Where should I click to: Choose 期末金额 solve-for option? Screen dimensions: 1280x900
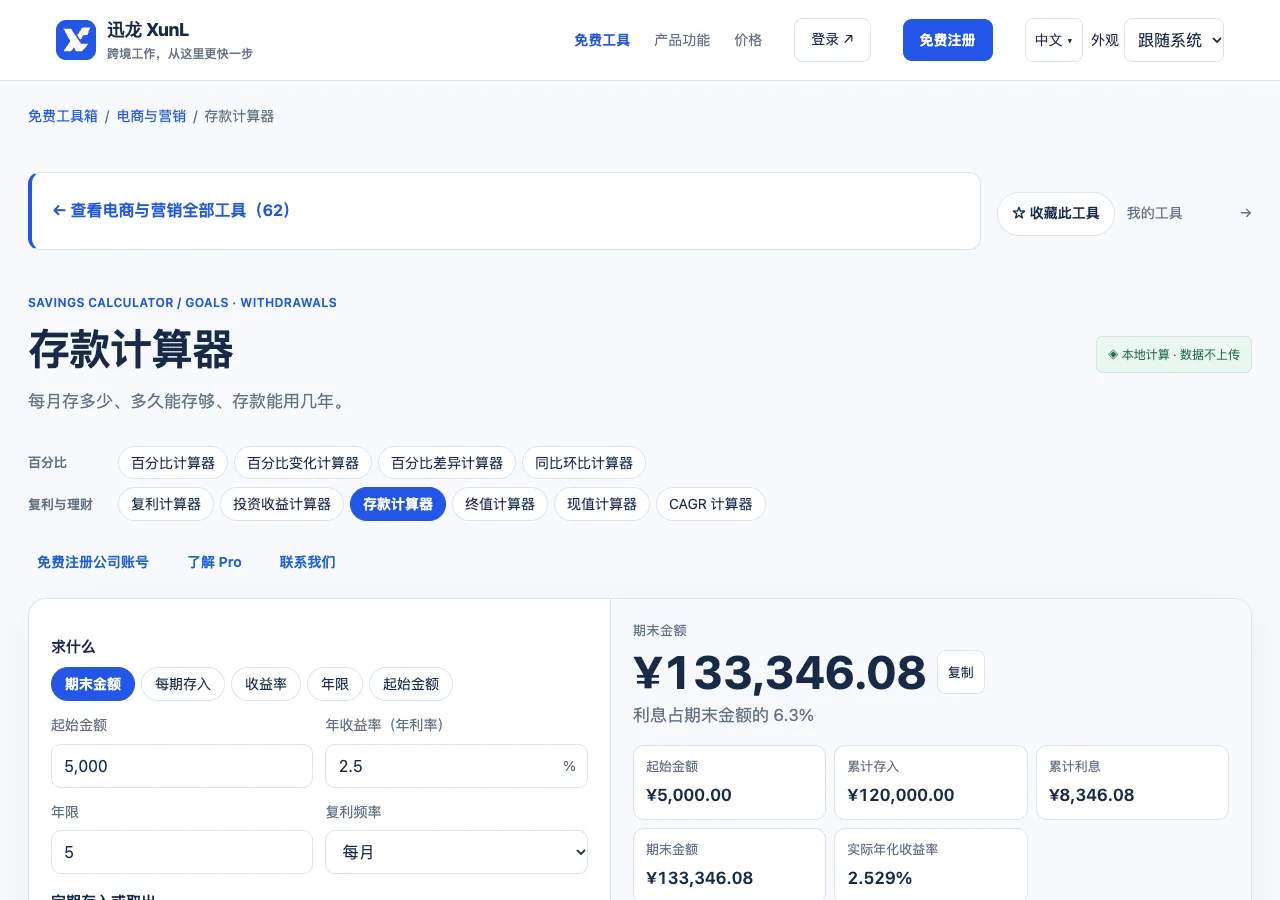pos(93,684)
